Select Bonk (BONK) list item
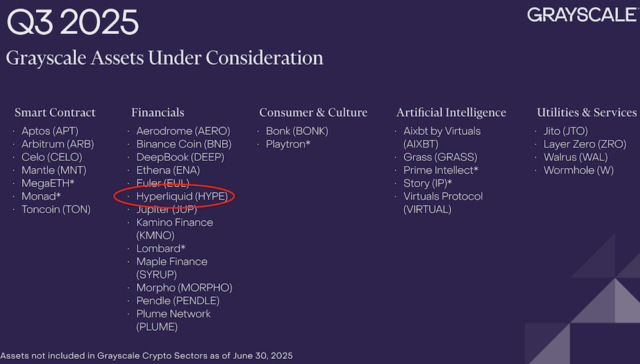640x364 pixels. pyautogui.click(x=297, y=131)
